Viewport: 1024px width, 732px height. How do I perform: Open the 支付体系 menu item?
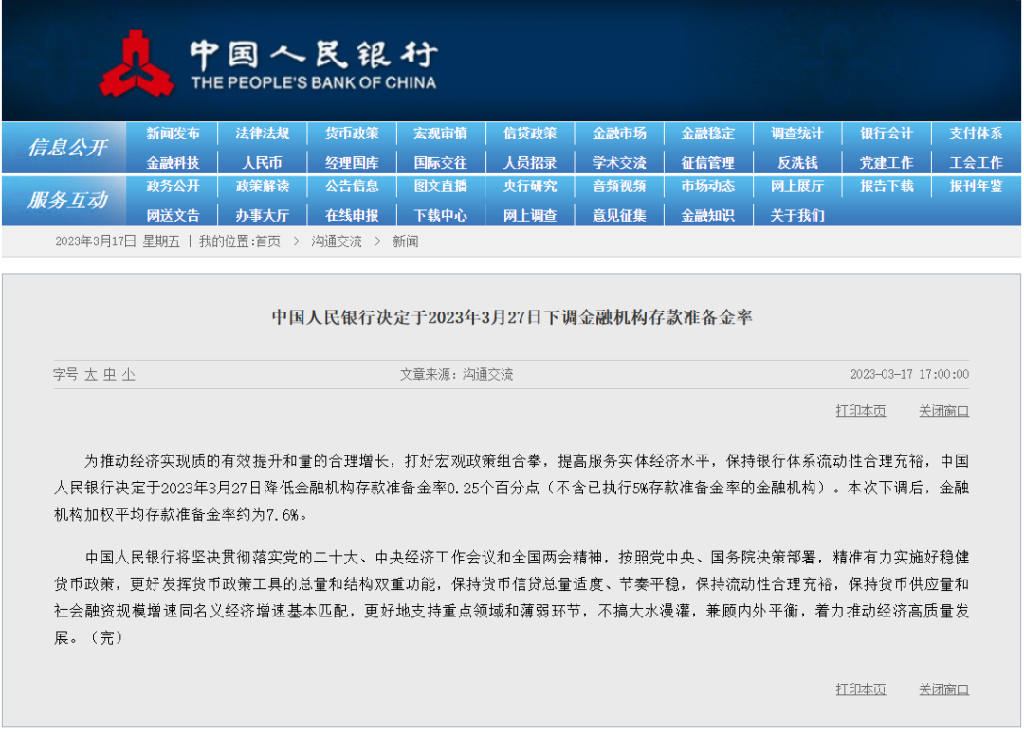(976, 133)
